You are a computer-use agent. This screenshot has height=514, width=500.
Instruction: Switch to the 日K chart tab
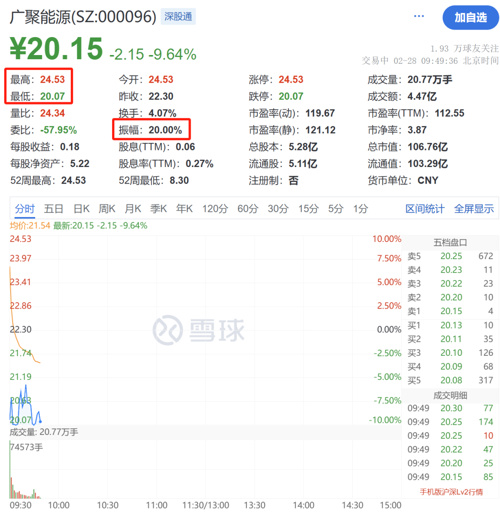[x=82, y=209]
